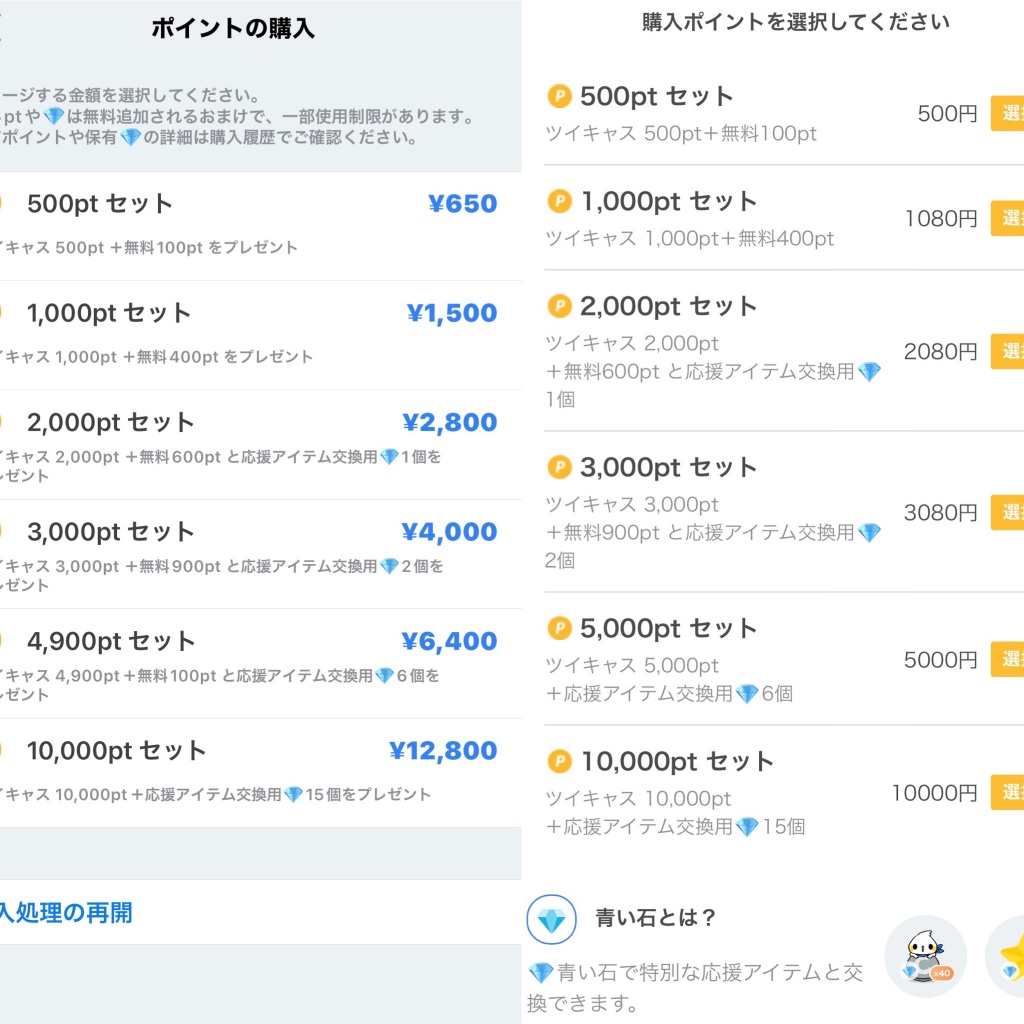Click 5,000pt セット title

[668, 628]
